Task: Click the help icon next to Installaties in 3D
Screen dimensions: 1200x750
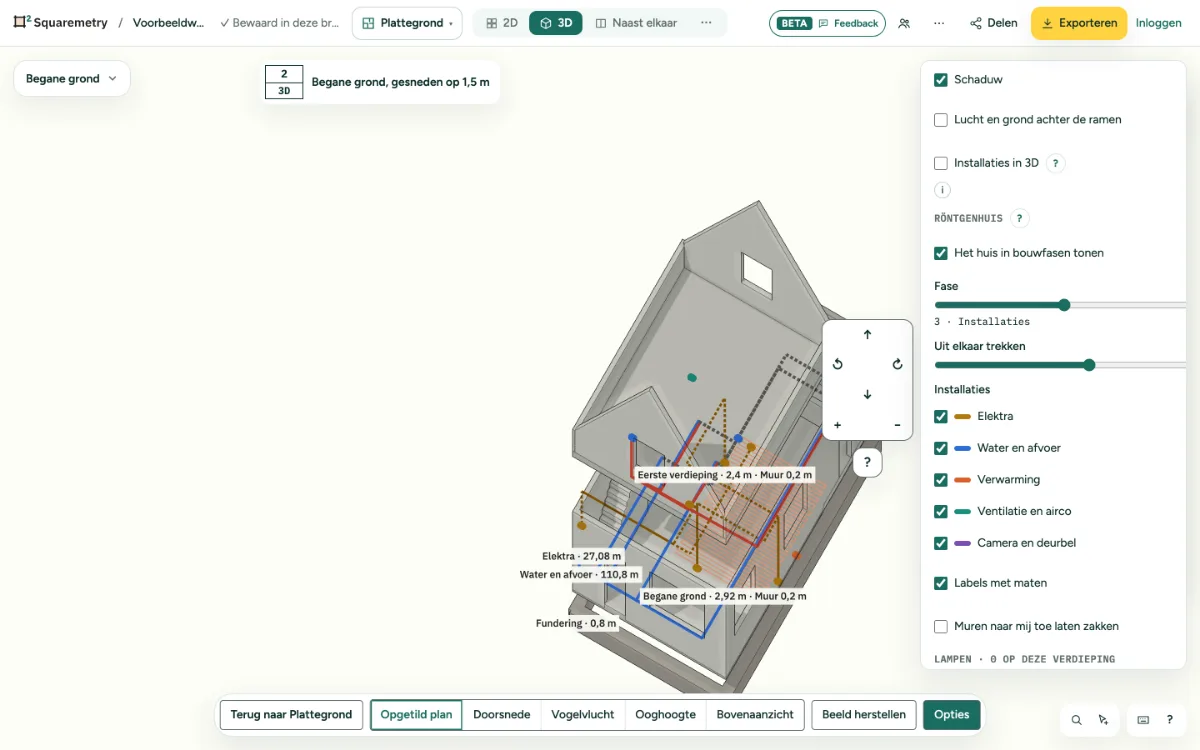Action: 1056,163
